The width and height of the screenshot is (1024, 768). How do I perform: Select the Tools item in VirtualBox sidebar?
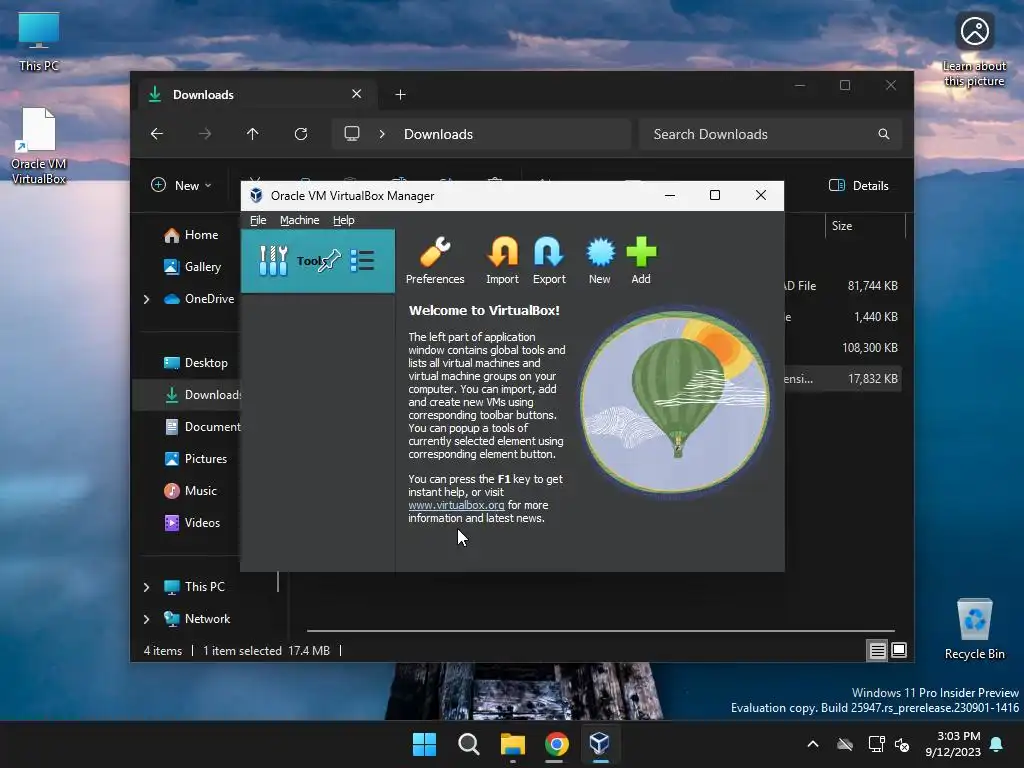317,261
